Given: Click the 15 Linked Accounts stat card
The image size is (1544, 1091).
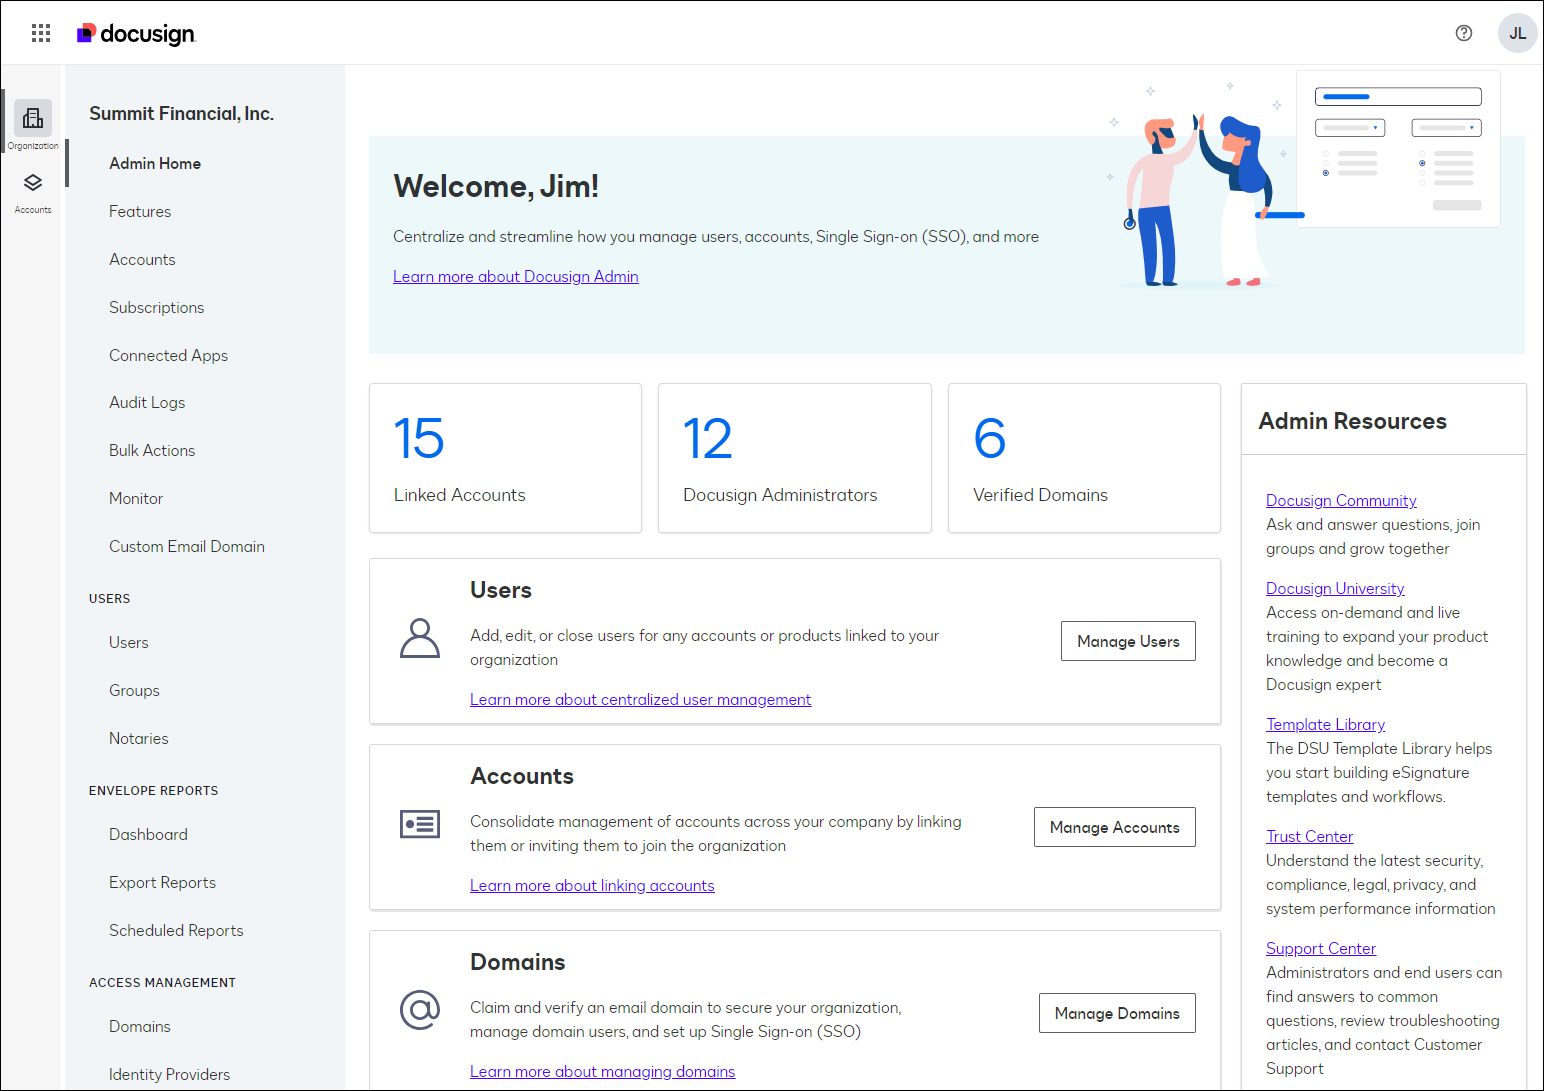Looking at the screenshot, I should point(505,458).
